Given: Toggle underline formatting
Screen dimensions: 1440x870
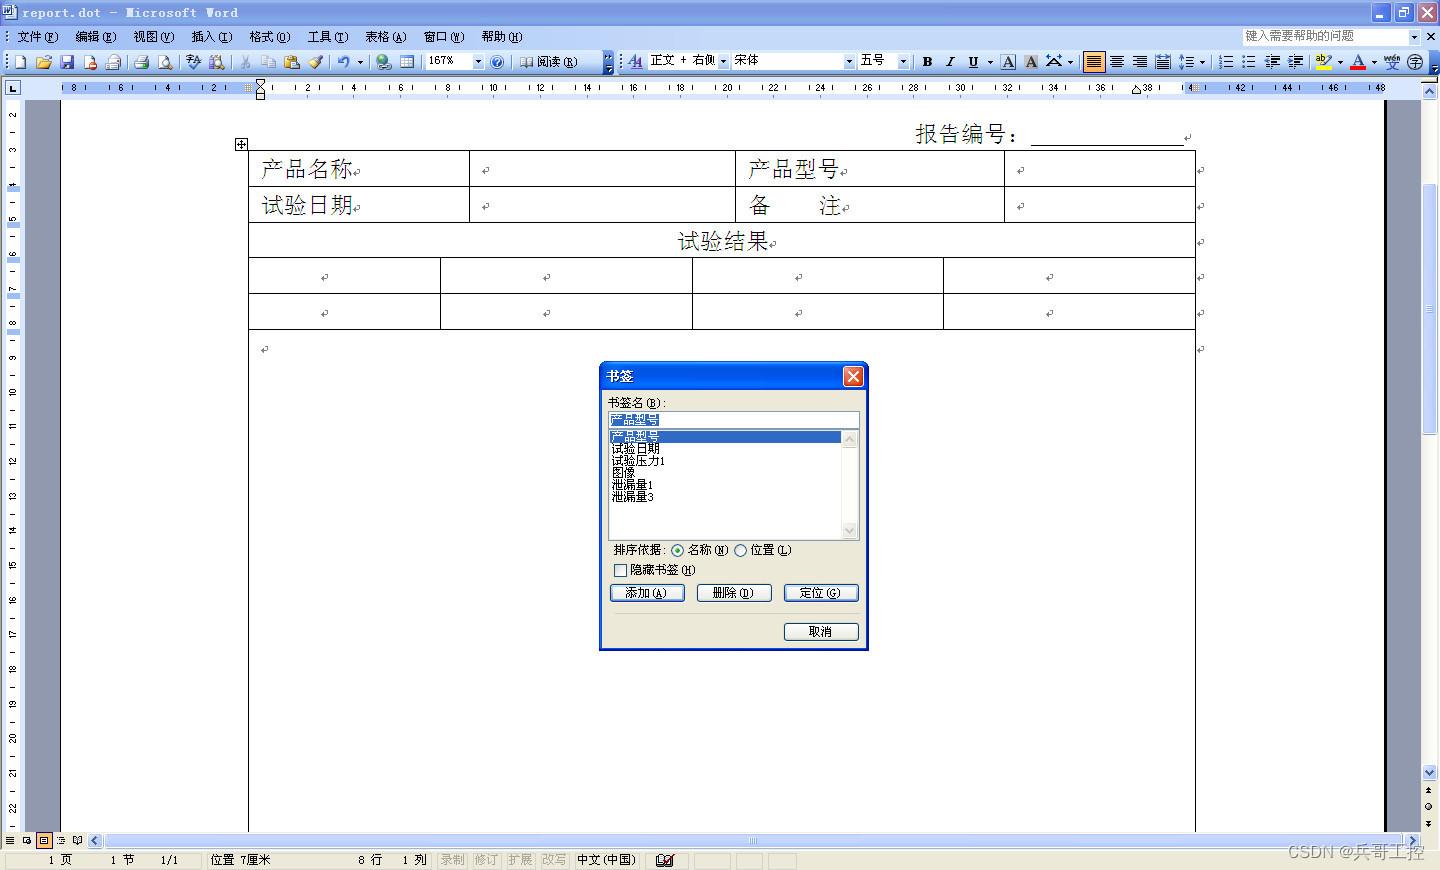Looking at the screenshot, I should coord(973,62).
